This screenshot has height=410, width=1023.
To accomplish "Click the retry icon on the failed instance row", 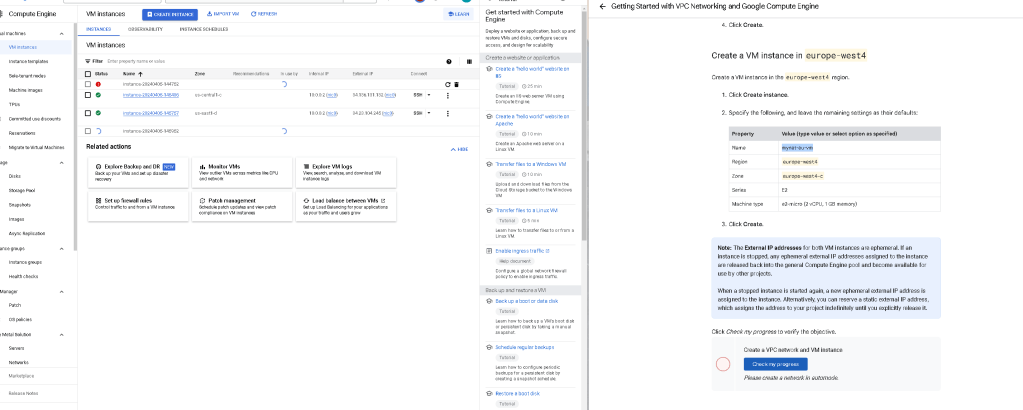I will (448, 84).
